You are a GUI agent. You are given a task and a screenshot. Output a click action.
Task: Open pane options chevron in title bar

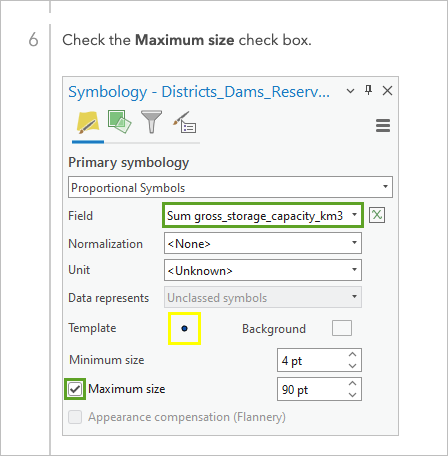pos(350,91)
